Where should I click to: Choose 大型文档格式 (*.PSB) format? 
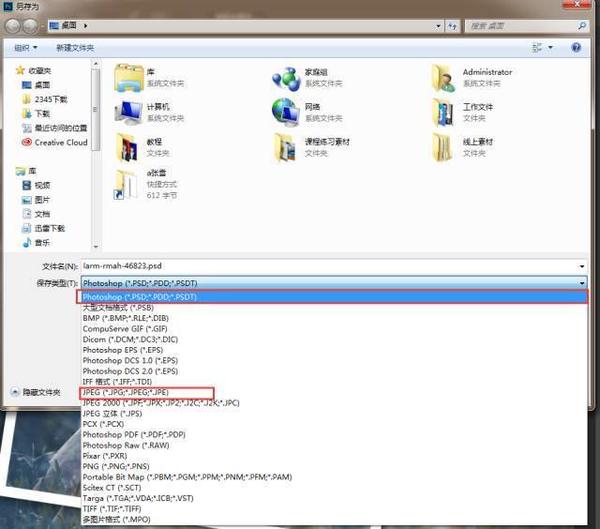click(x=334, y=307)
